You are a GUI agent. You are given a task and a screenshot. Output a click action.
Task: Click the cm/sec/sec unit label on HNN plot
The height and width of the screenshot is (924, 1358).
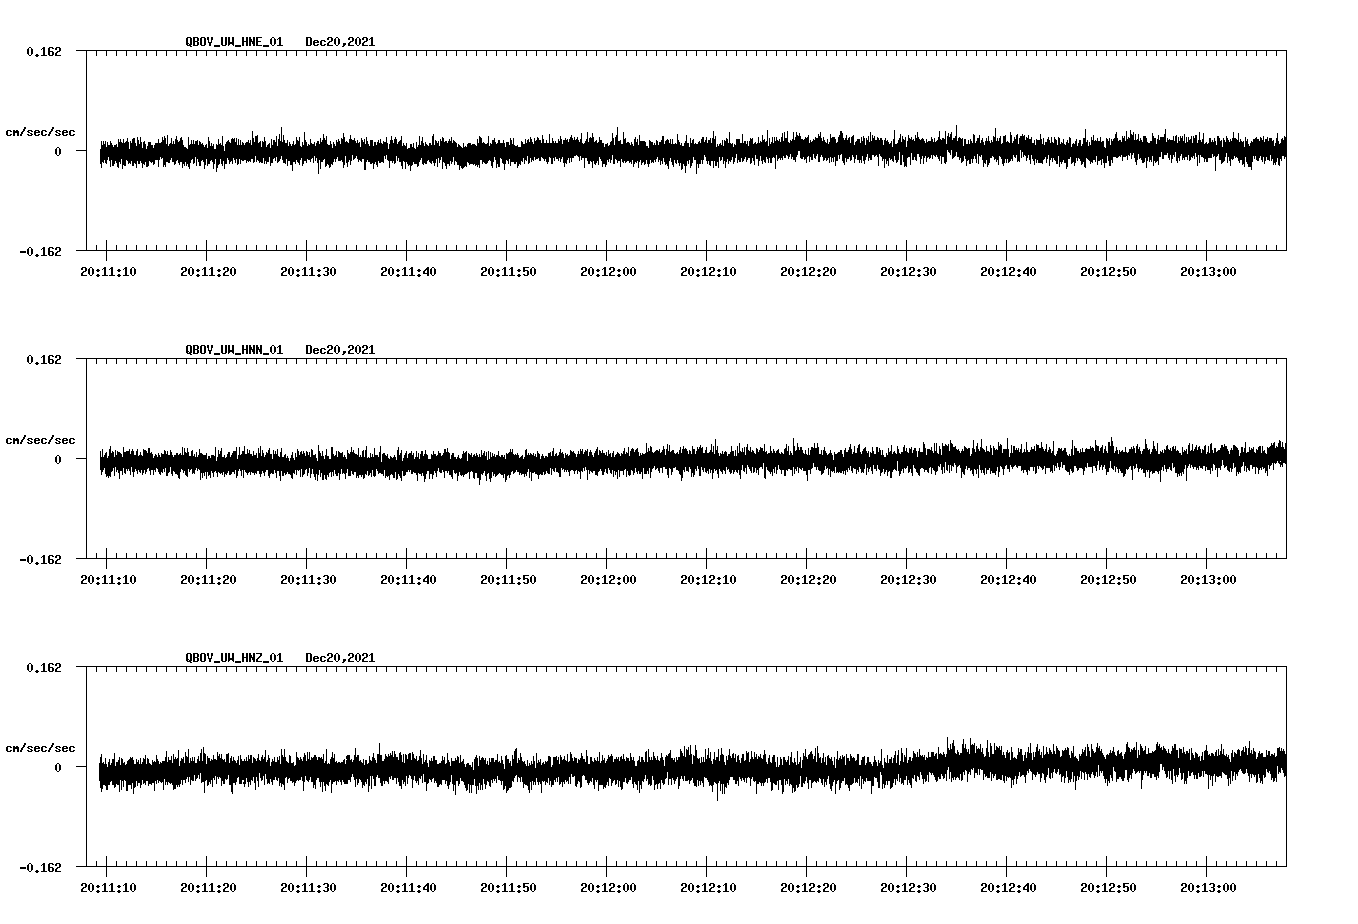click(40, 440)
